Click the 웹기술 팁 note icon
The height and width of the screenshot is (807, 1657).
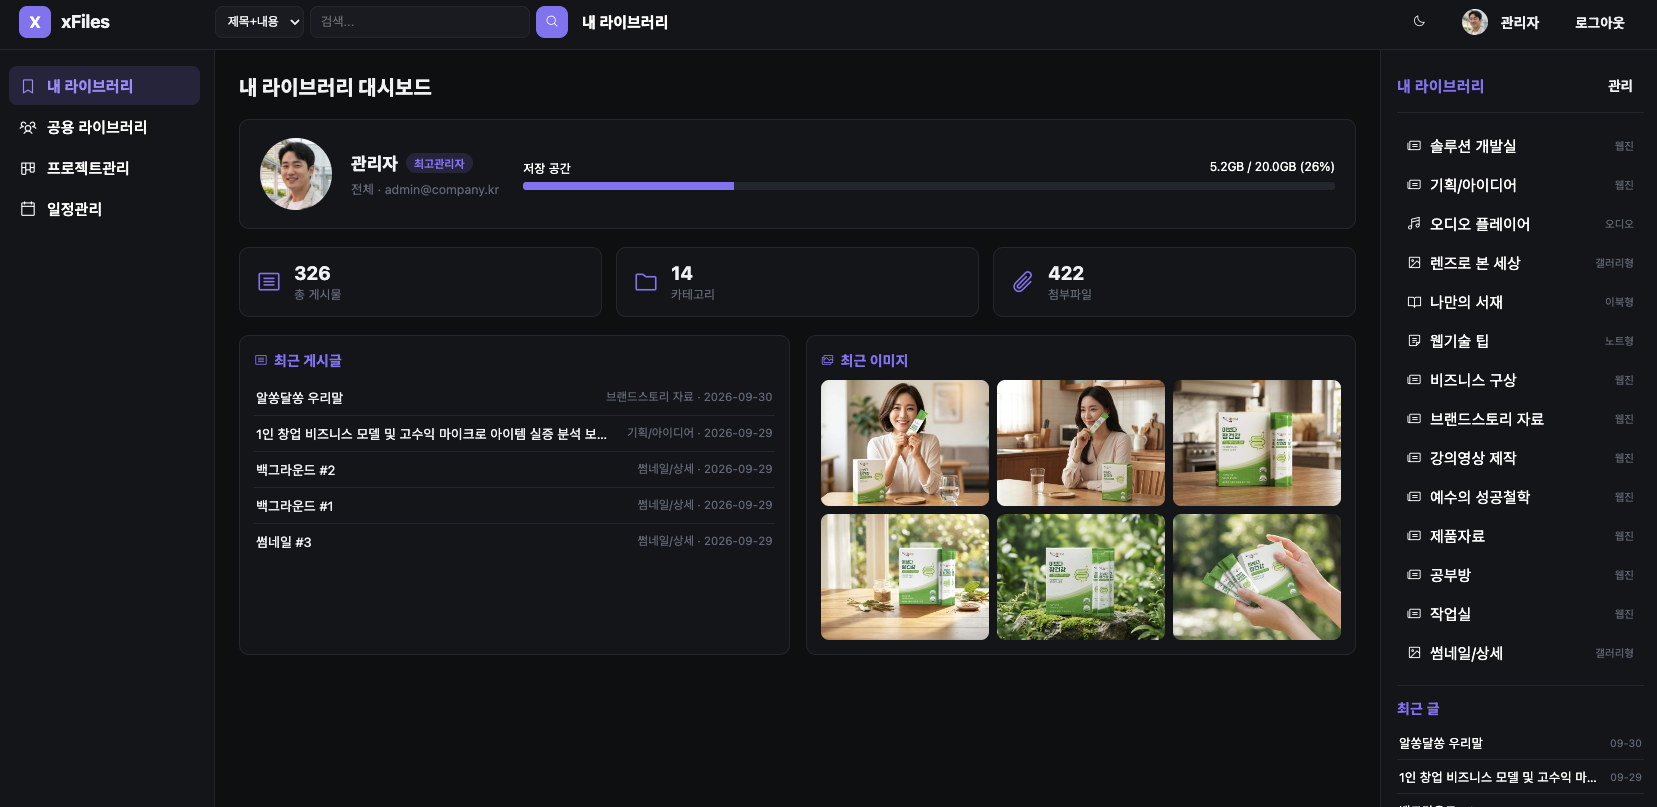click(1414, 341)
